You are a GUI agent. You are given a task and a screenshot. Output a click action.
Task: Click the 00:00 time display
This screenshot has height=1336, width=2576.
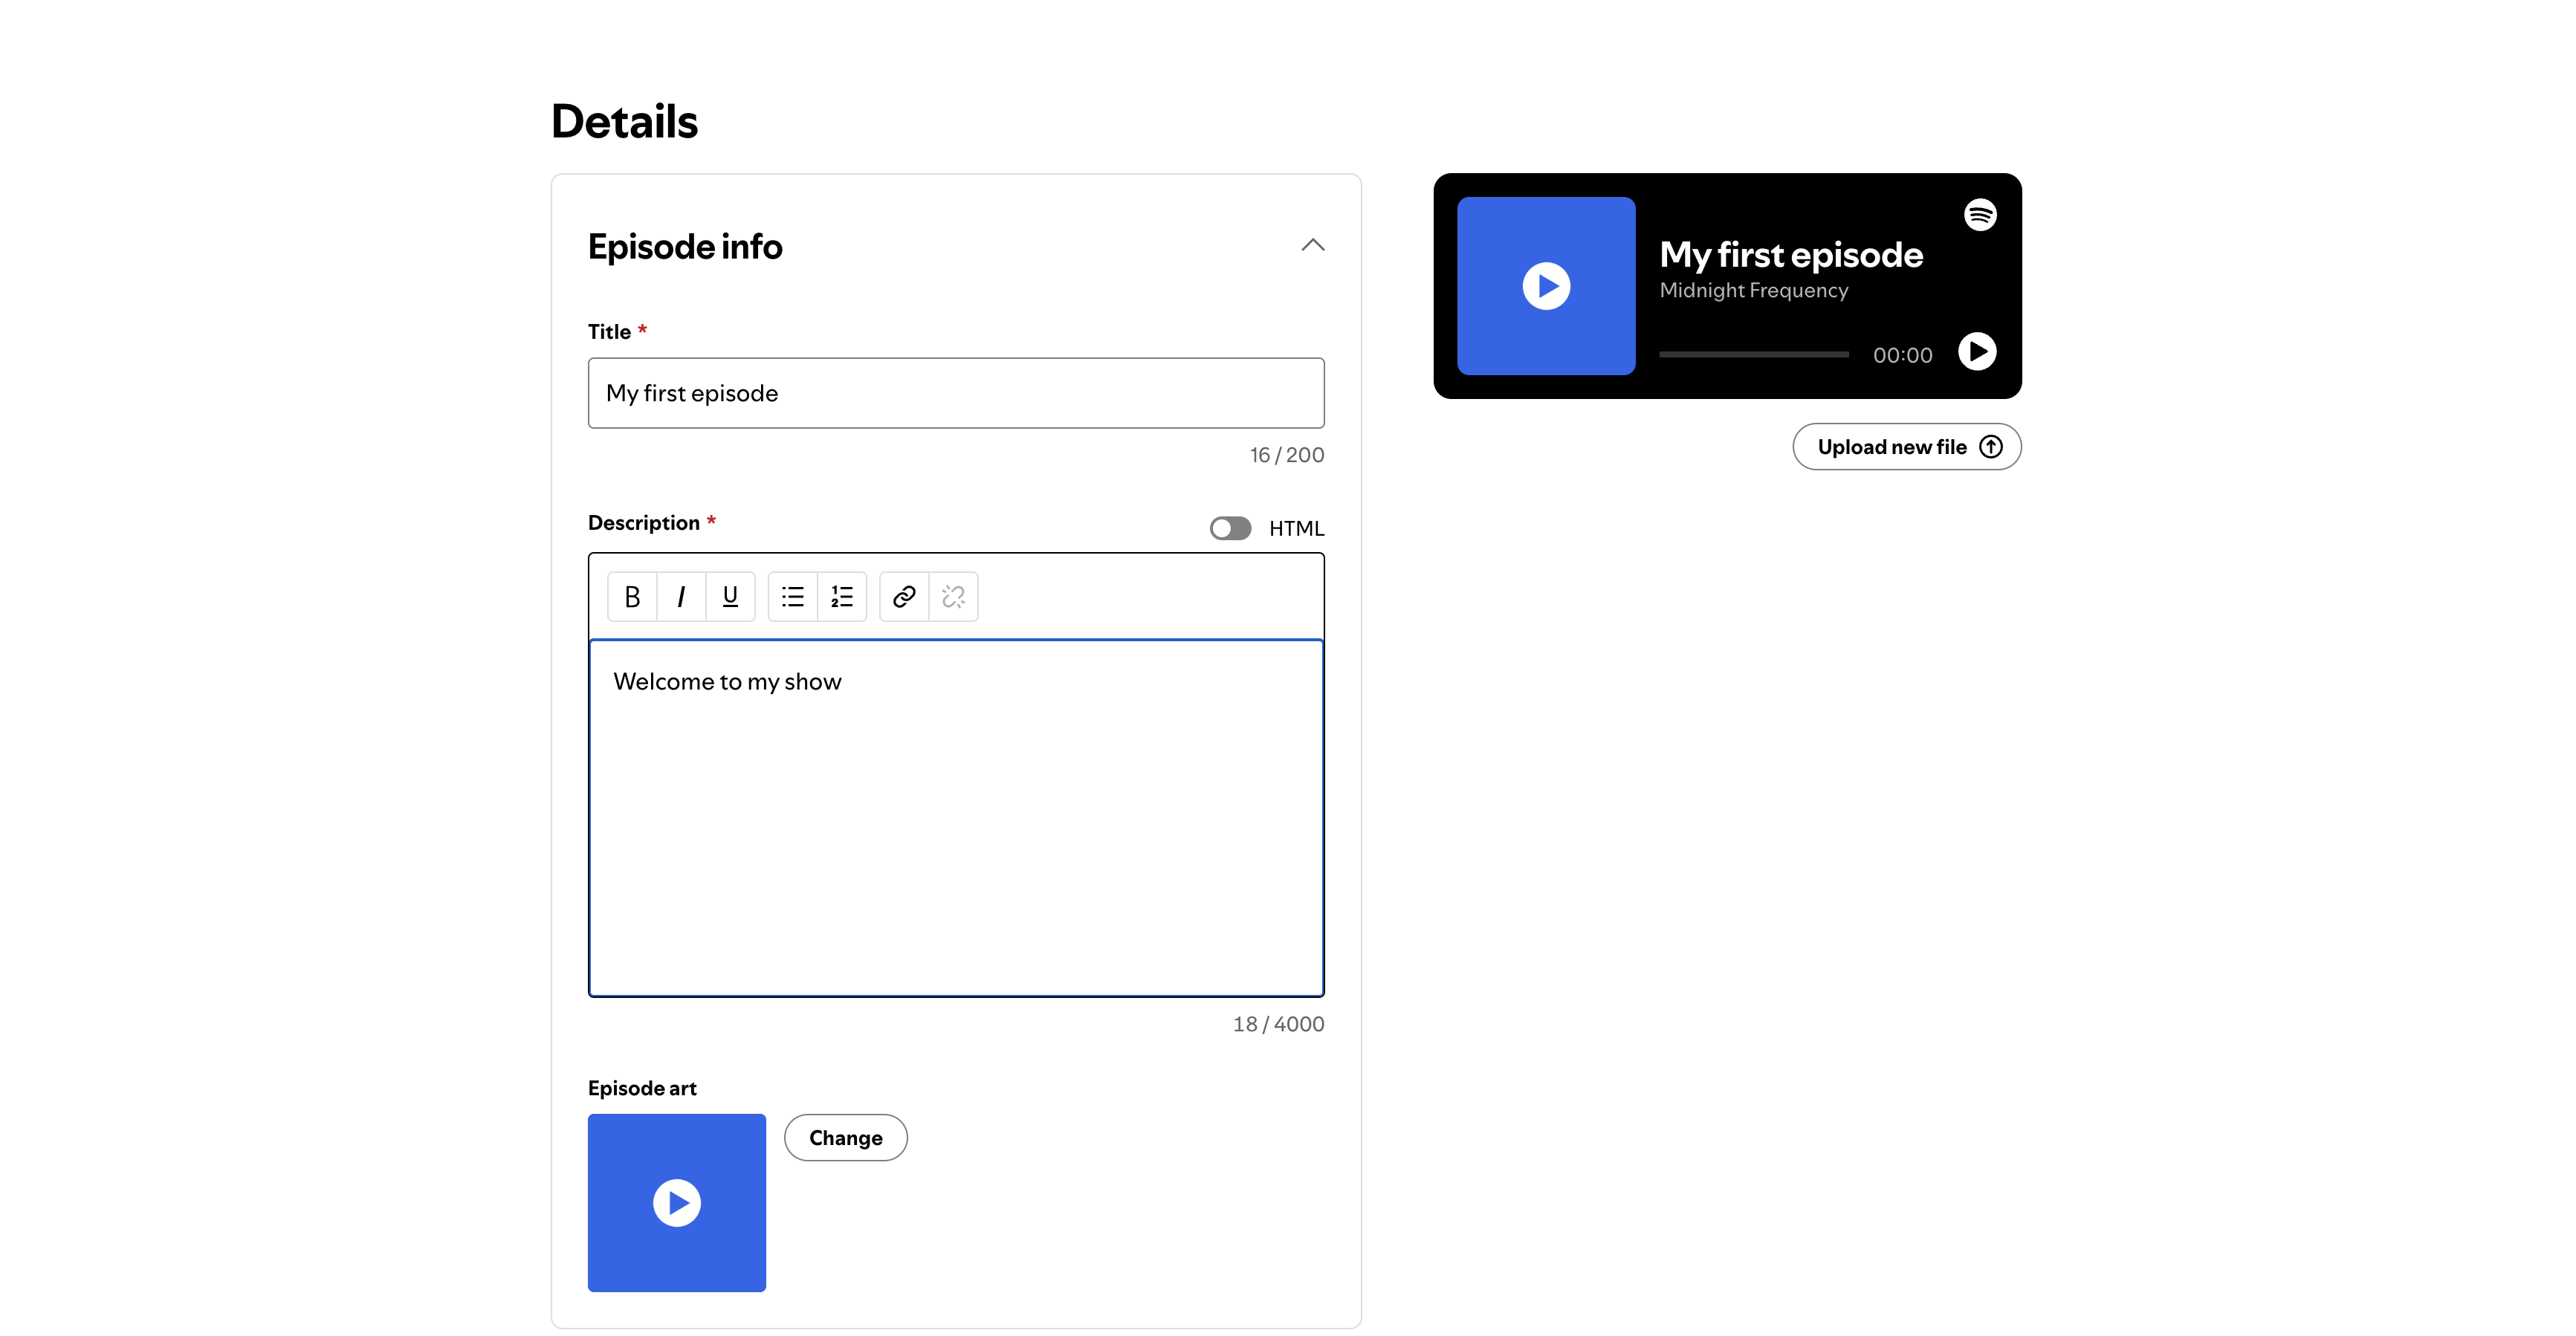point(1902,355)
